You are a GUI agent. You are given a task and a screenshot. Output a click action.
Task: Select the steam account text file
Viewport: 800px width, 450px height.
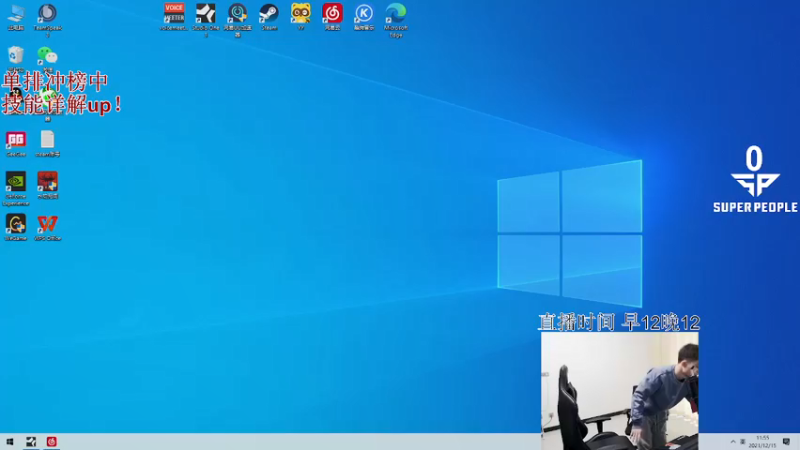[47, 143]
